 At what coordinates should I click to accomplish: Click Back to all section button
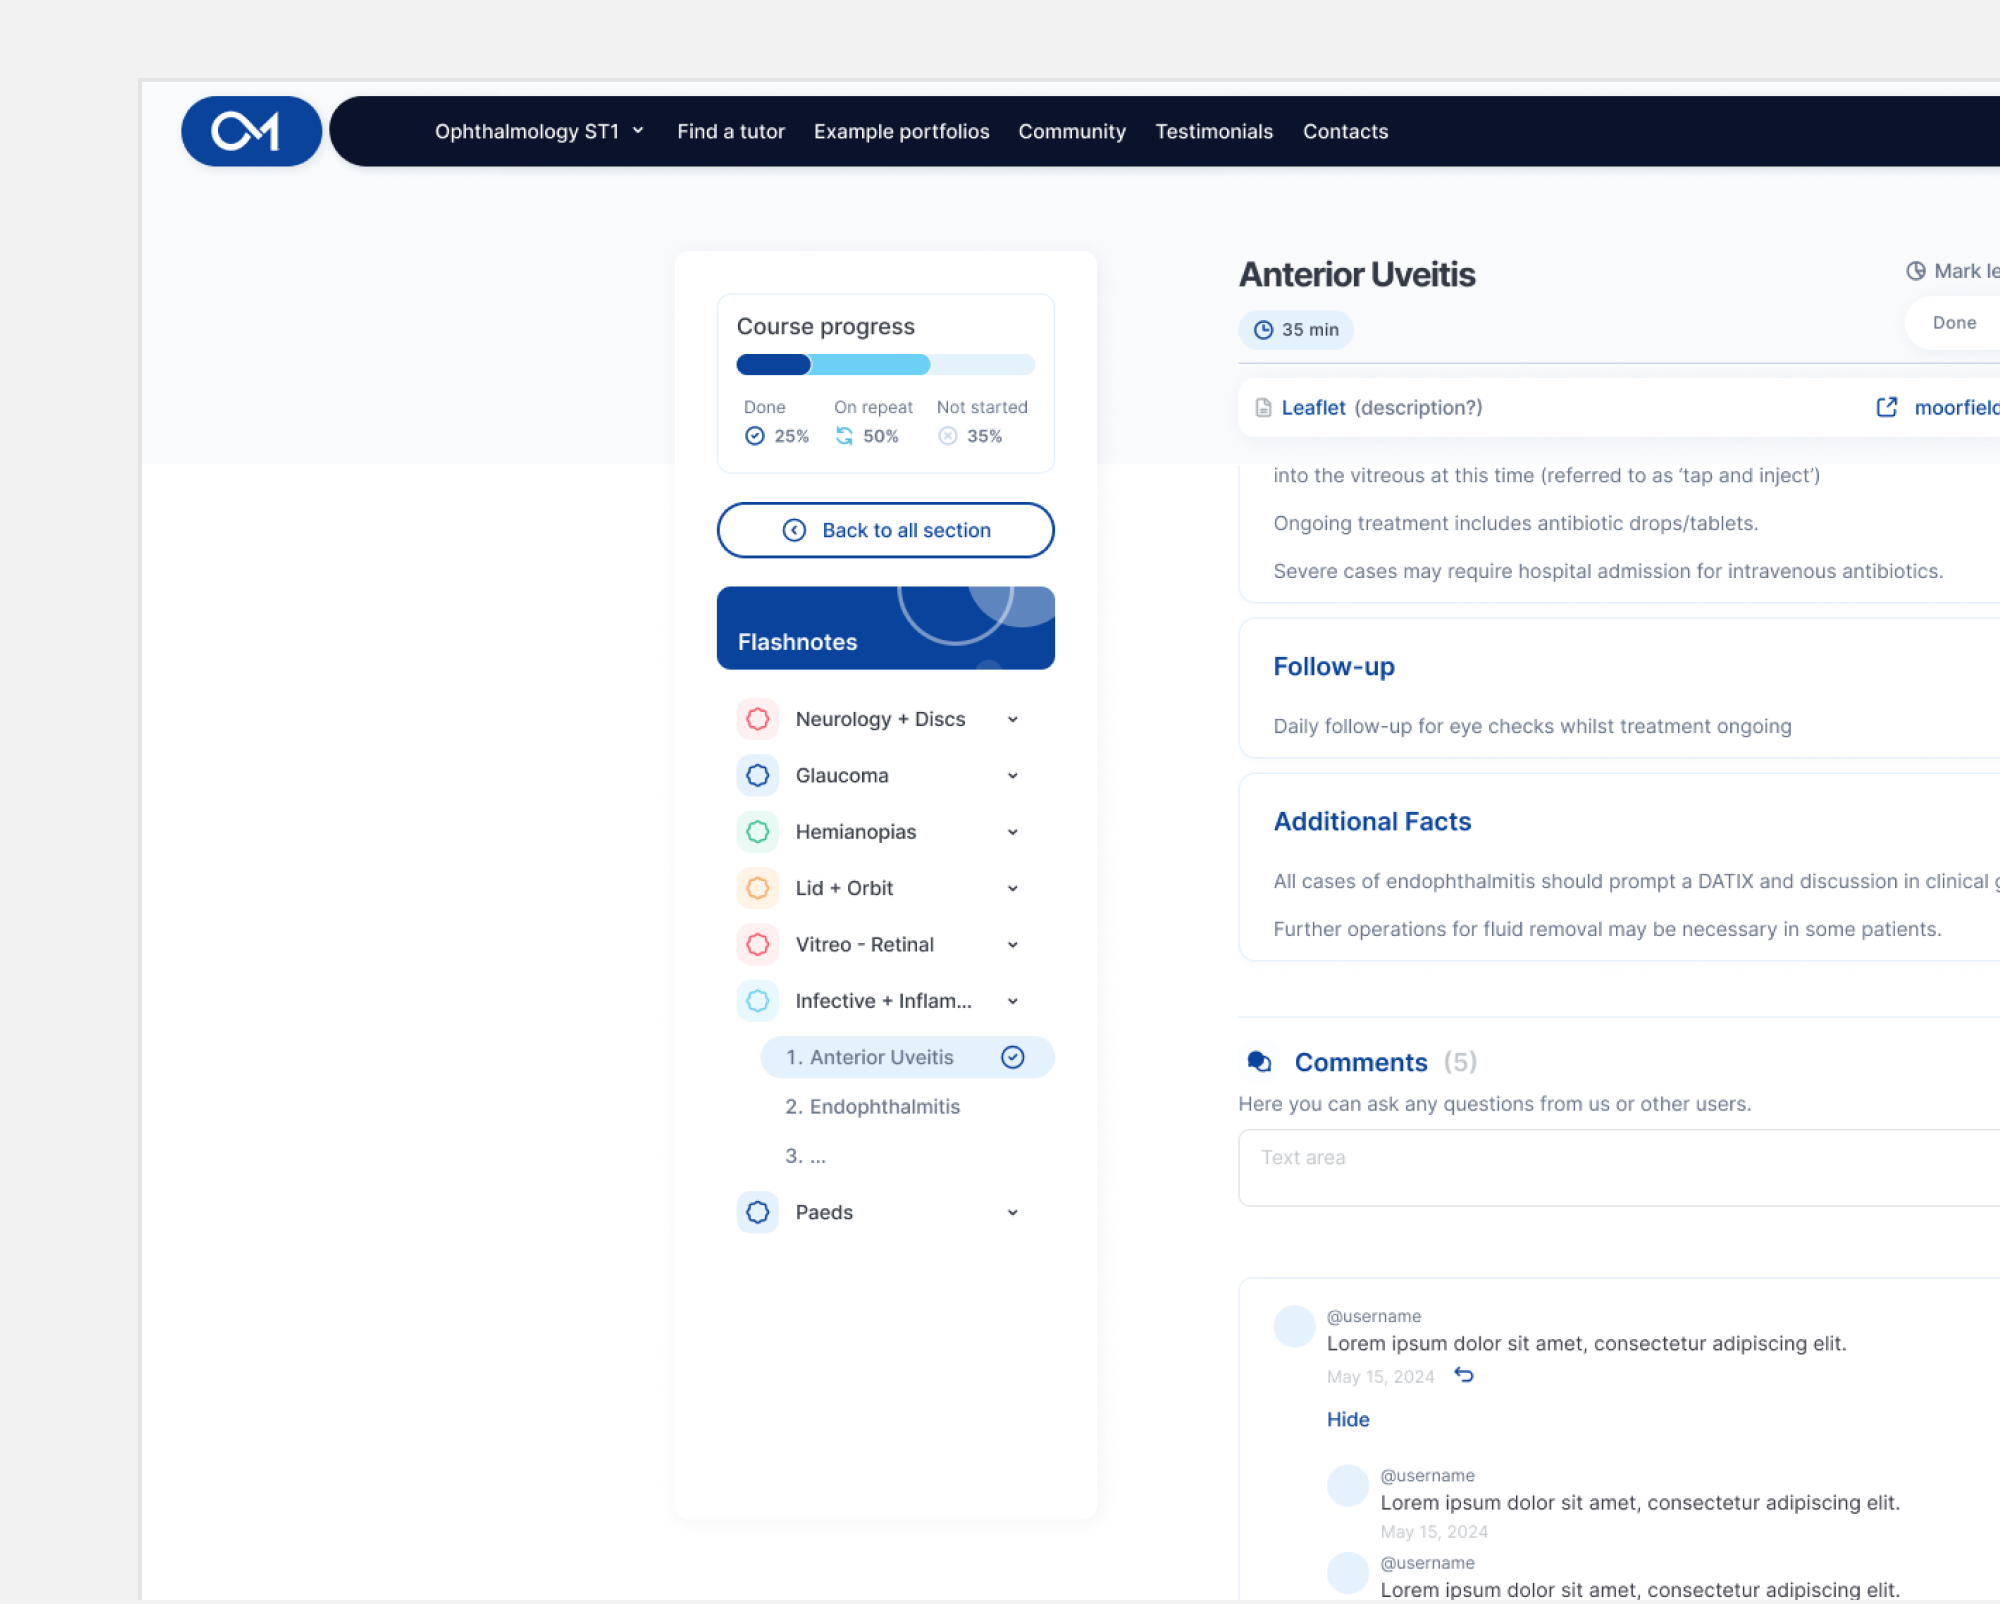(885, 530)
